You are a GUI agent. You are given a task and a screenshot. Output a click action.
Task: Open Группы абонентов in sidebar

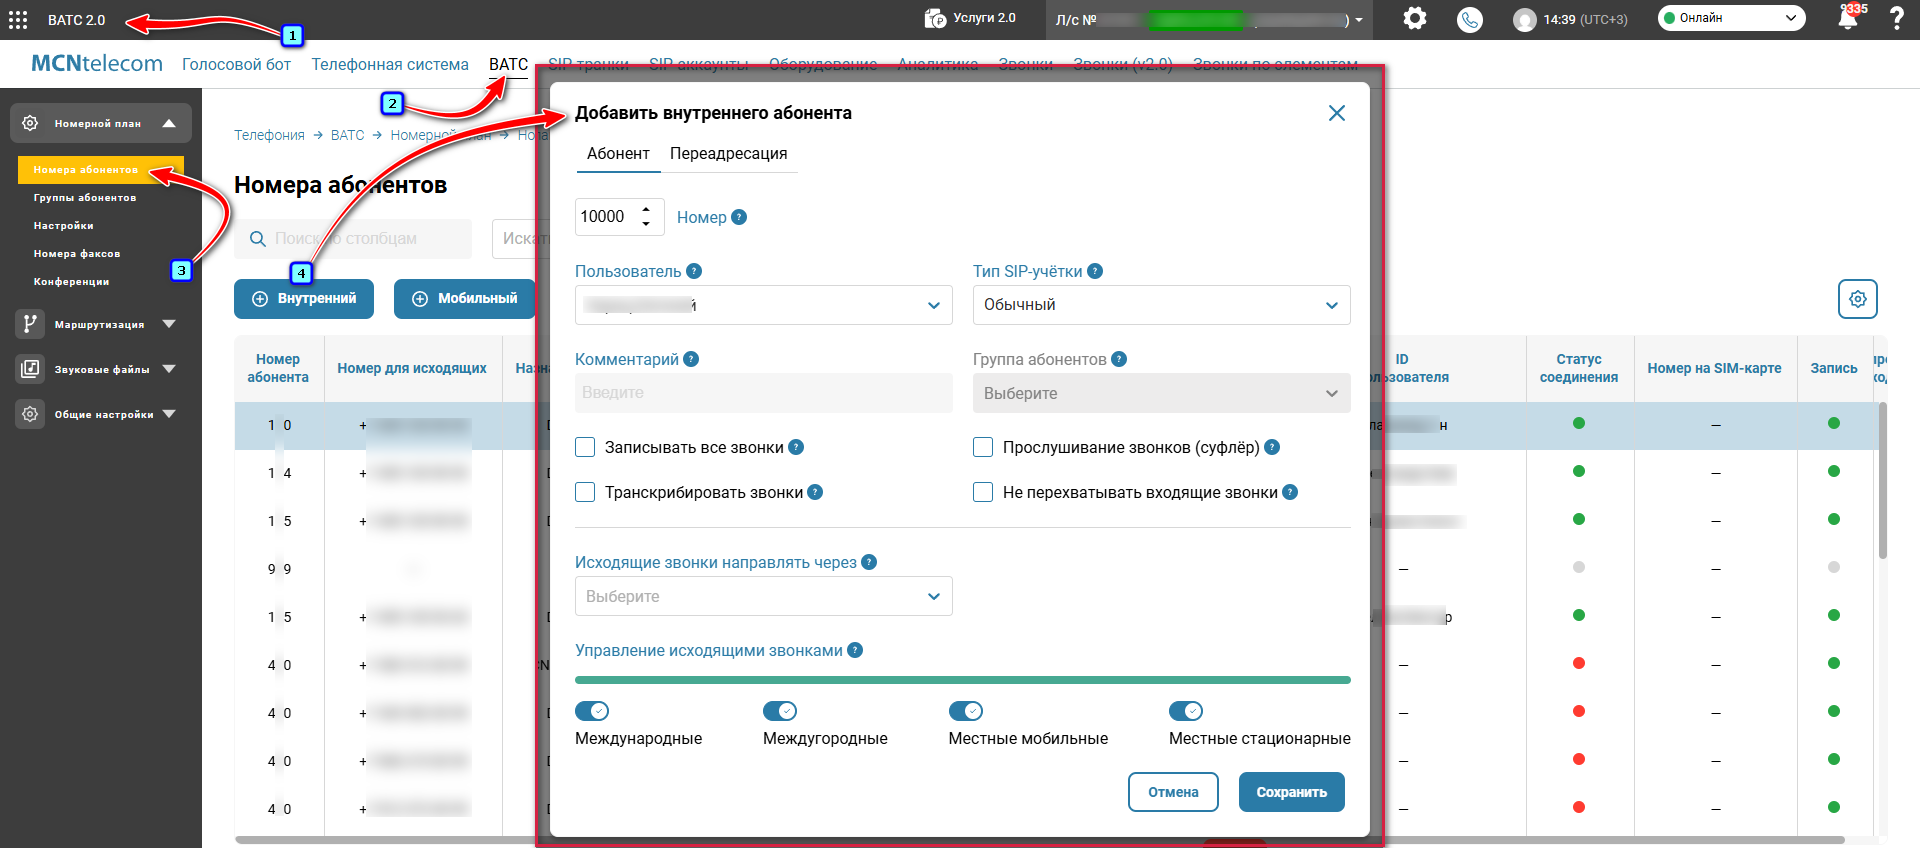click(85, 198)
